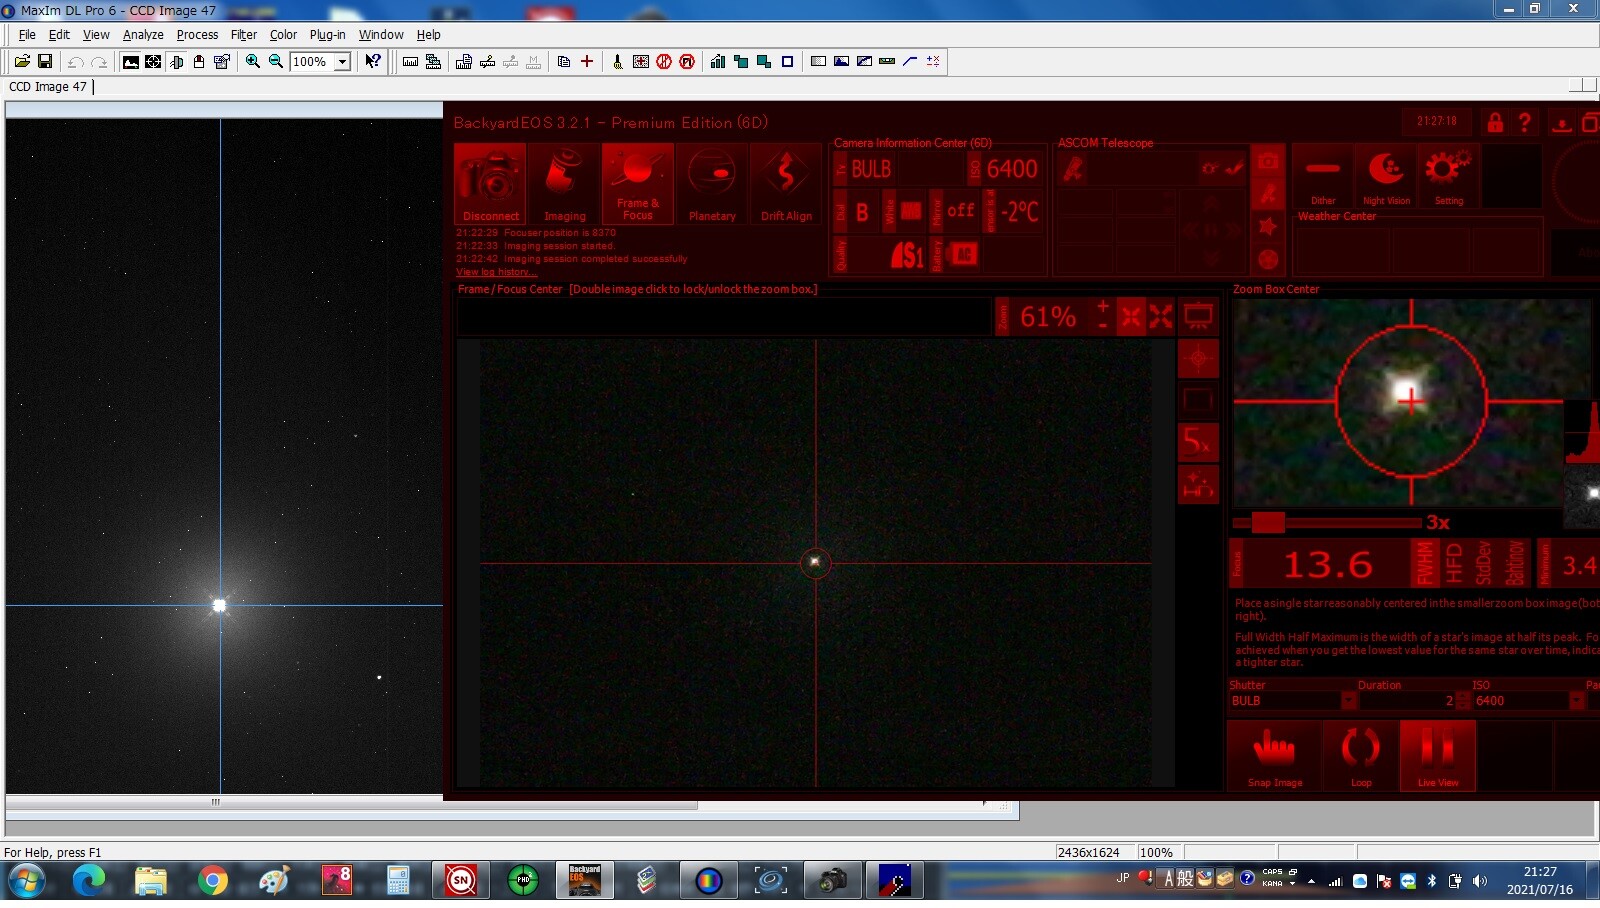Image resolution: width=1600 pixels, height=908 pixels.
Task: Expand the ISO 6400 dropdown
Action: pyautogui.click(x=1577, y=701)
